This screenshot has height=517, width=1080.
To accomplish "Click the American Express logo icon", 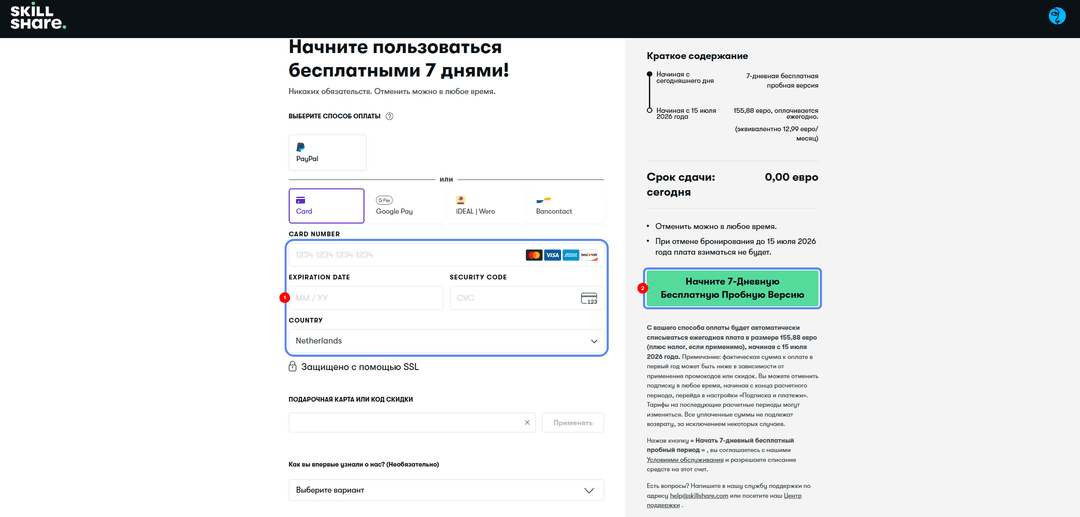I will click(x=570, y=255).
